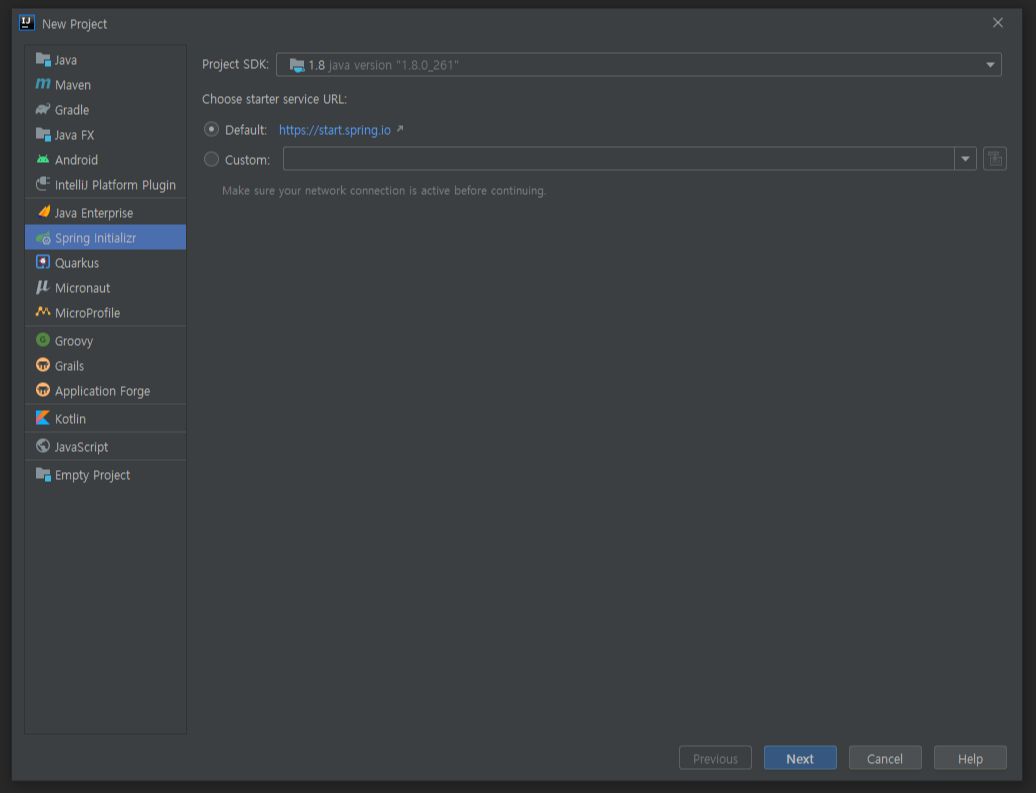
Task: Expand the Custom URL history dropdown arrow
Action: coord(965,159)
